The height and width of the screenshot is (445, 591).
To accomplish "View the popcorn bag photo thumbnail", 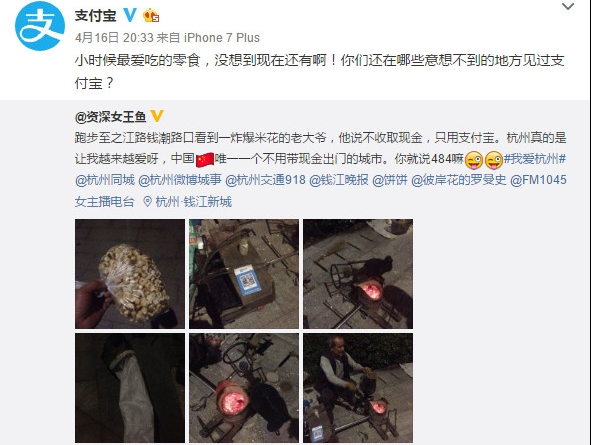I will click(x=130, y=274).
